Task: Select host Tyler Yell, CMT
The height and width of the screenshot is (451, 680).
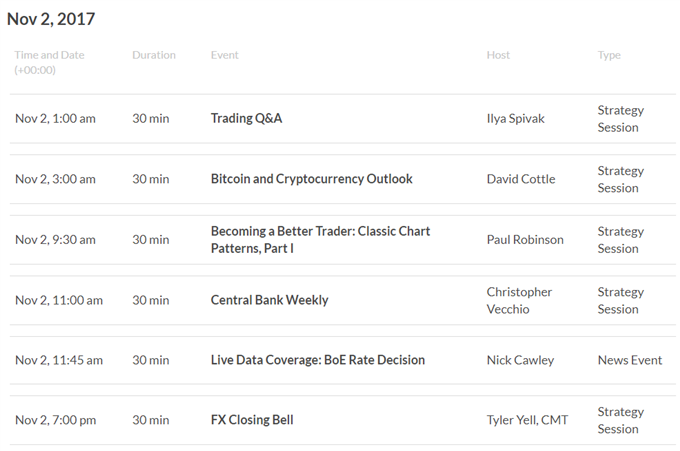Action: pyautogui.click(x=527, y=420)
